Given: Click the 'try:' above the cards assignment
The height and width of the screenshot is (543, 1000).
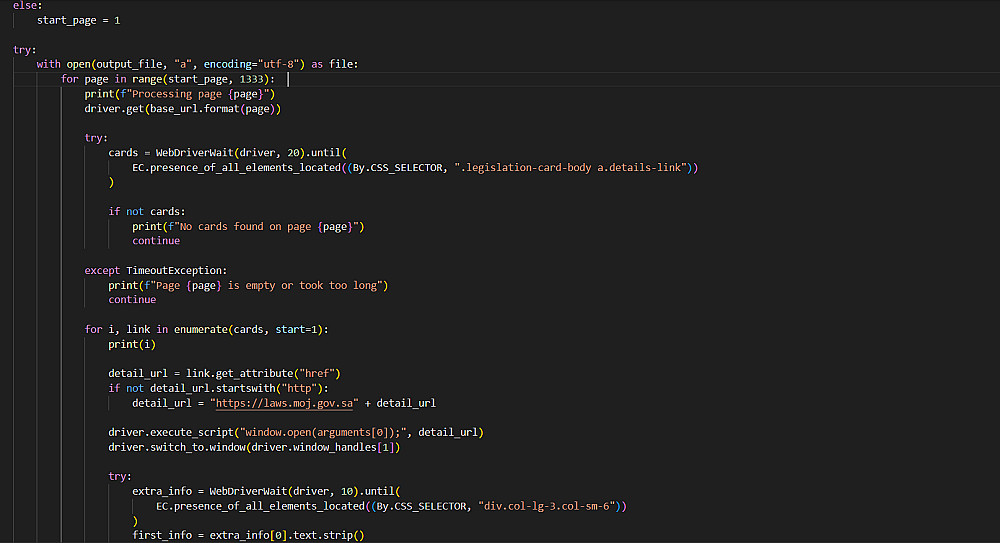Looking at the screenshot, I should 96,138.
